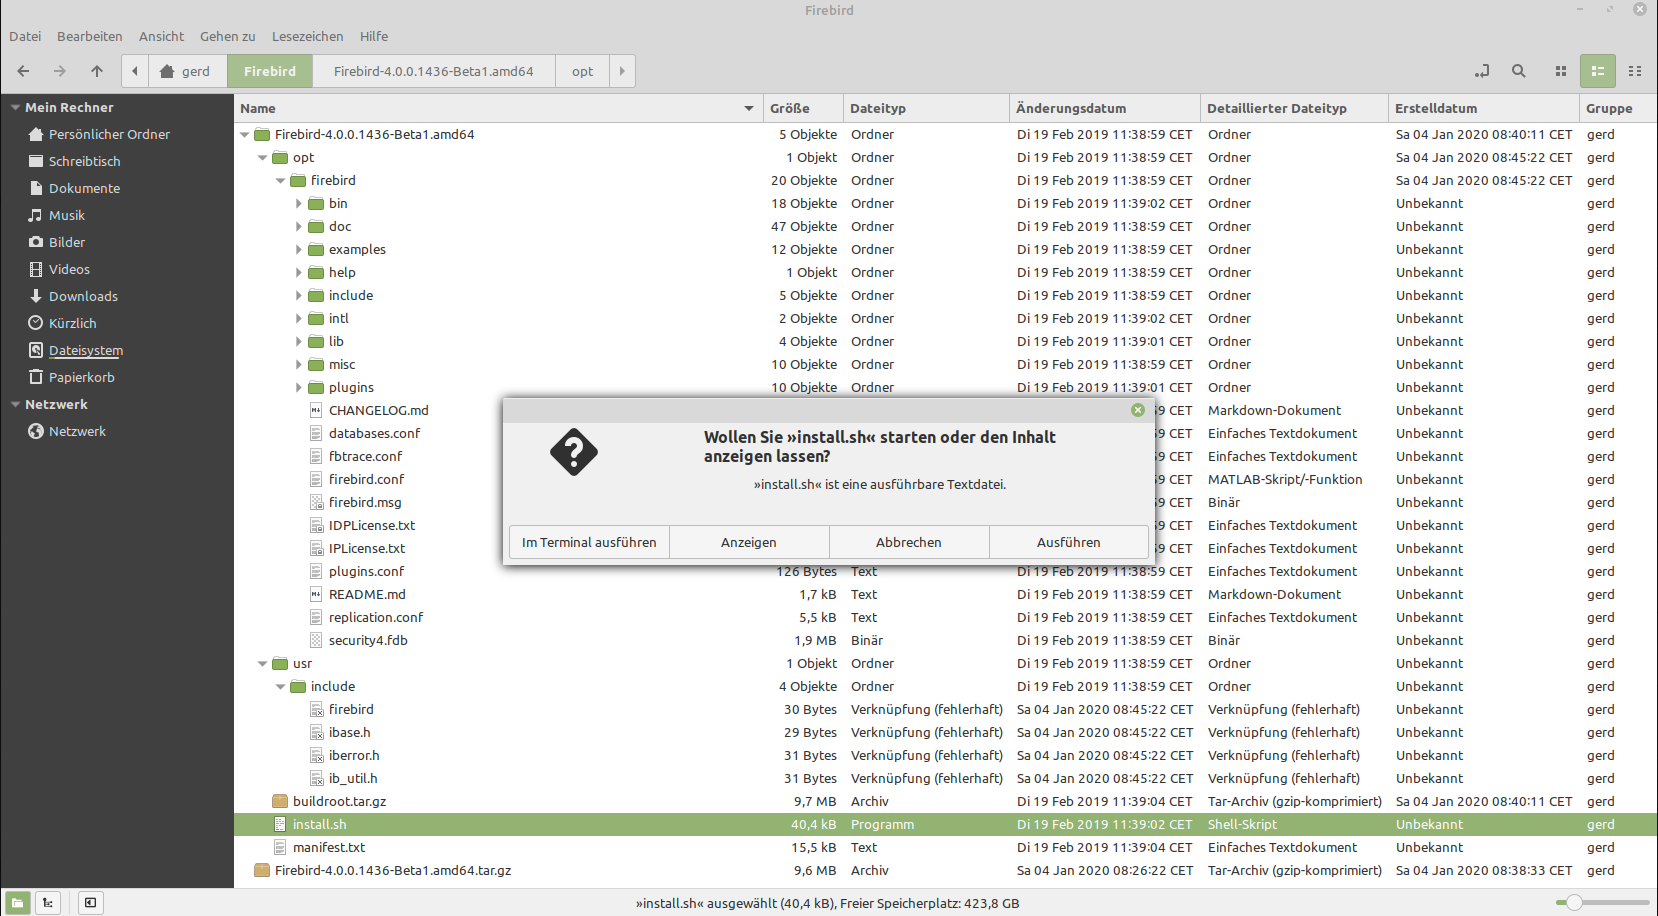Open the search magnifier in the toolbar
1658x916 pixels.
tap(1519, 71)
